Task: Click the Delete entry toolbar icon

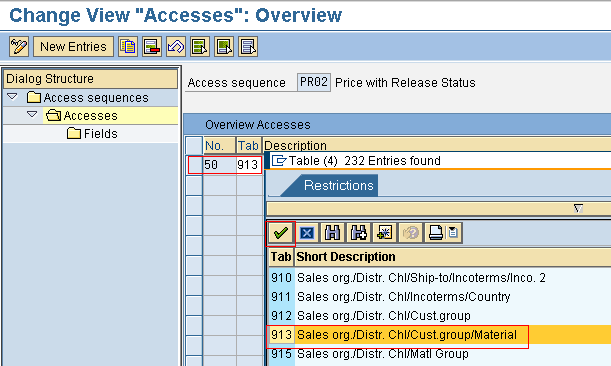Action: [152, 47]
